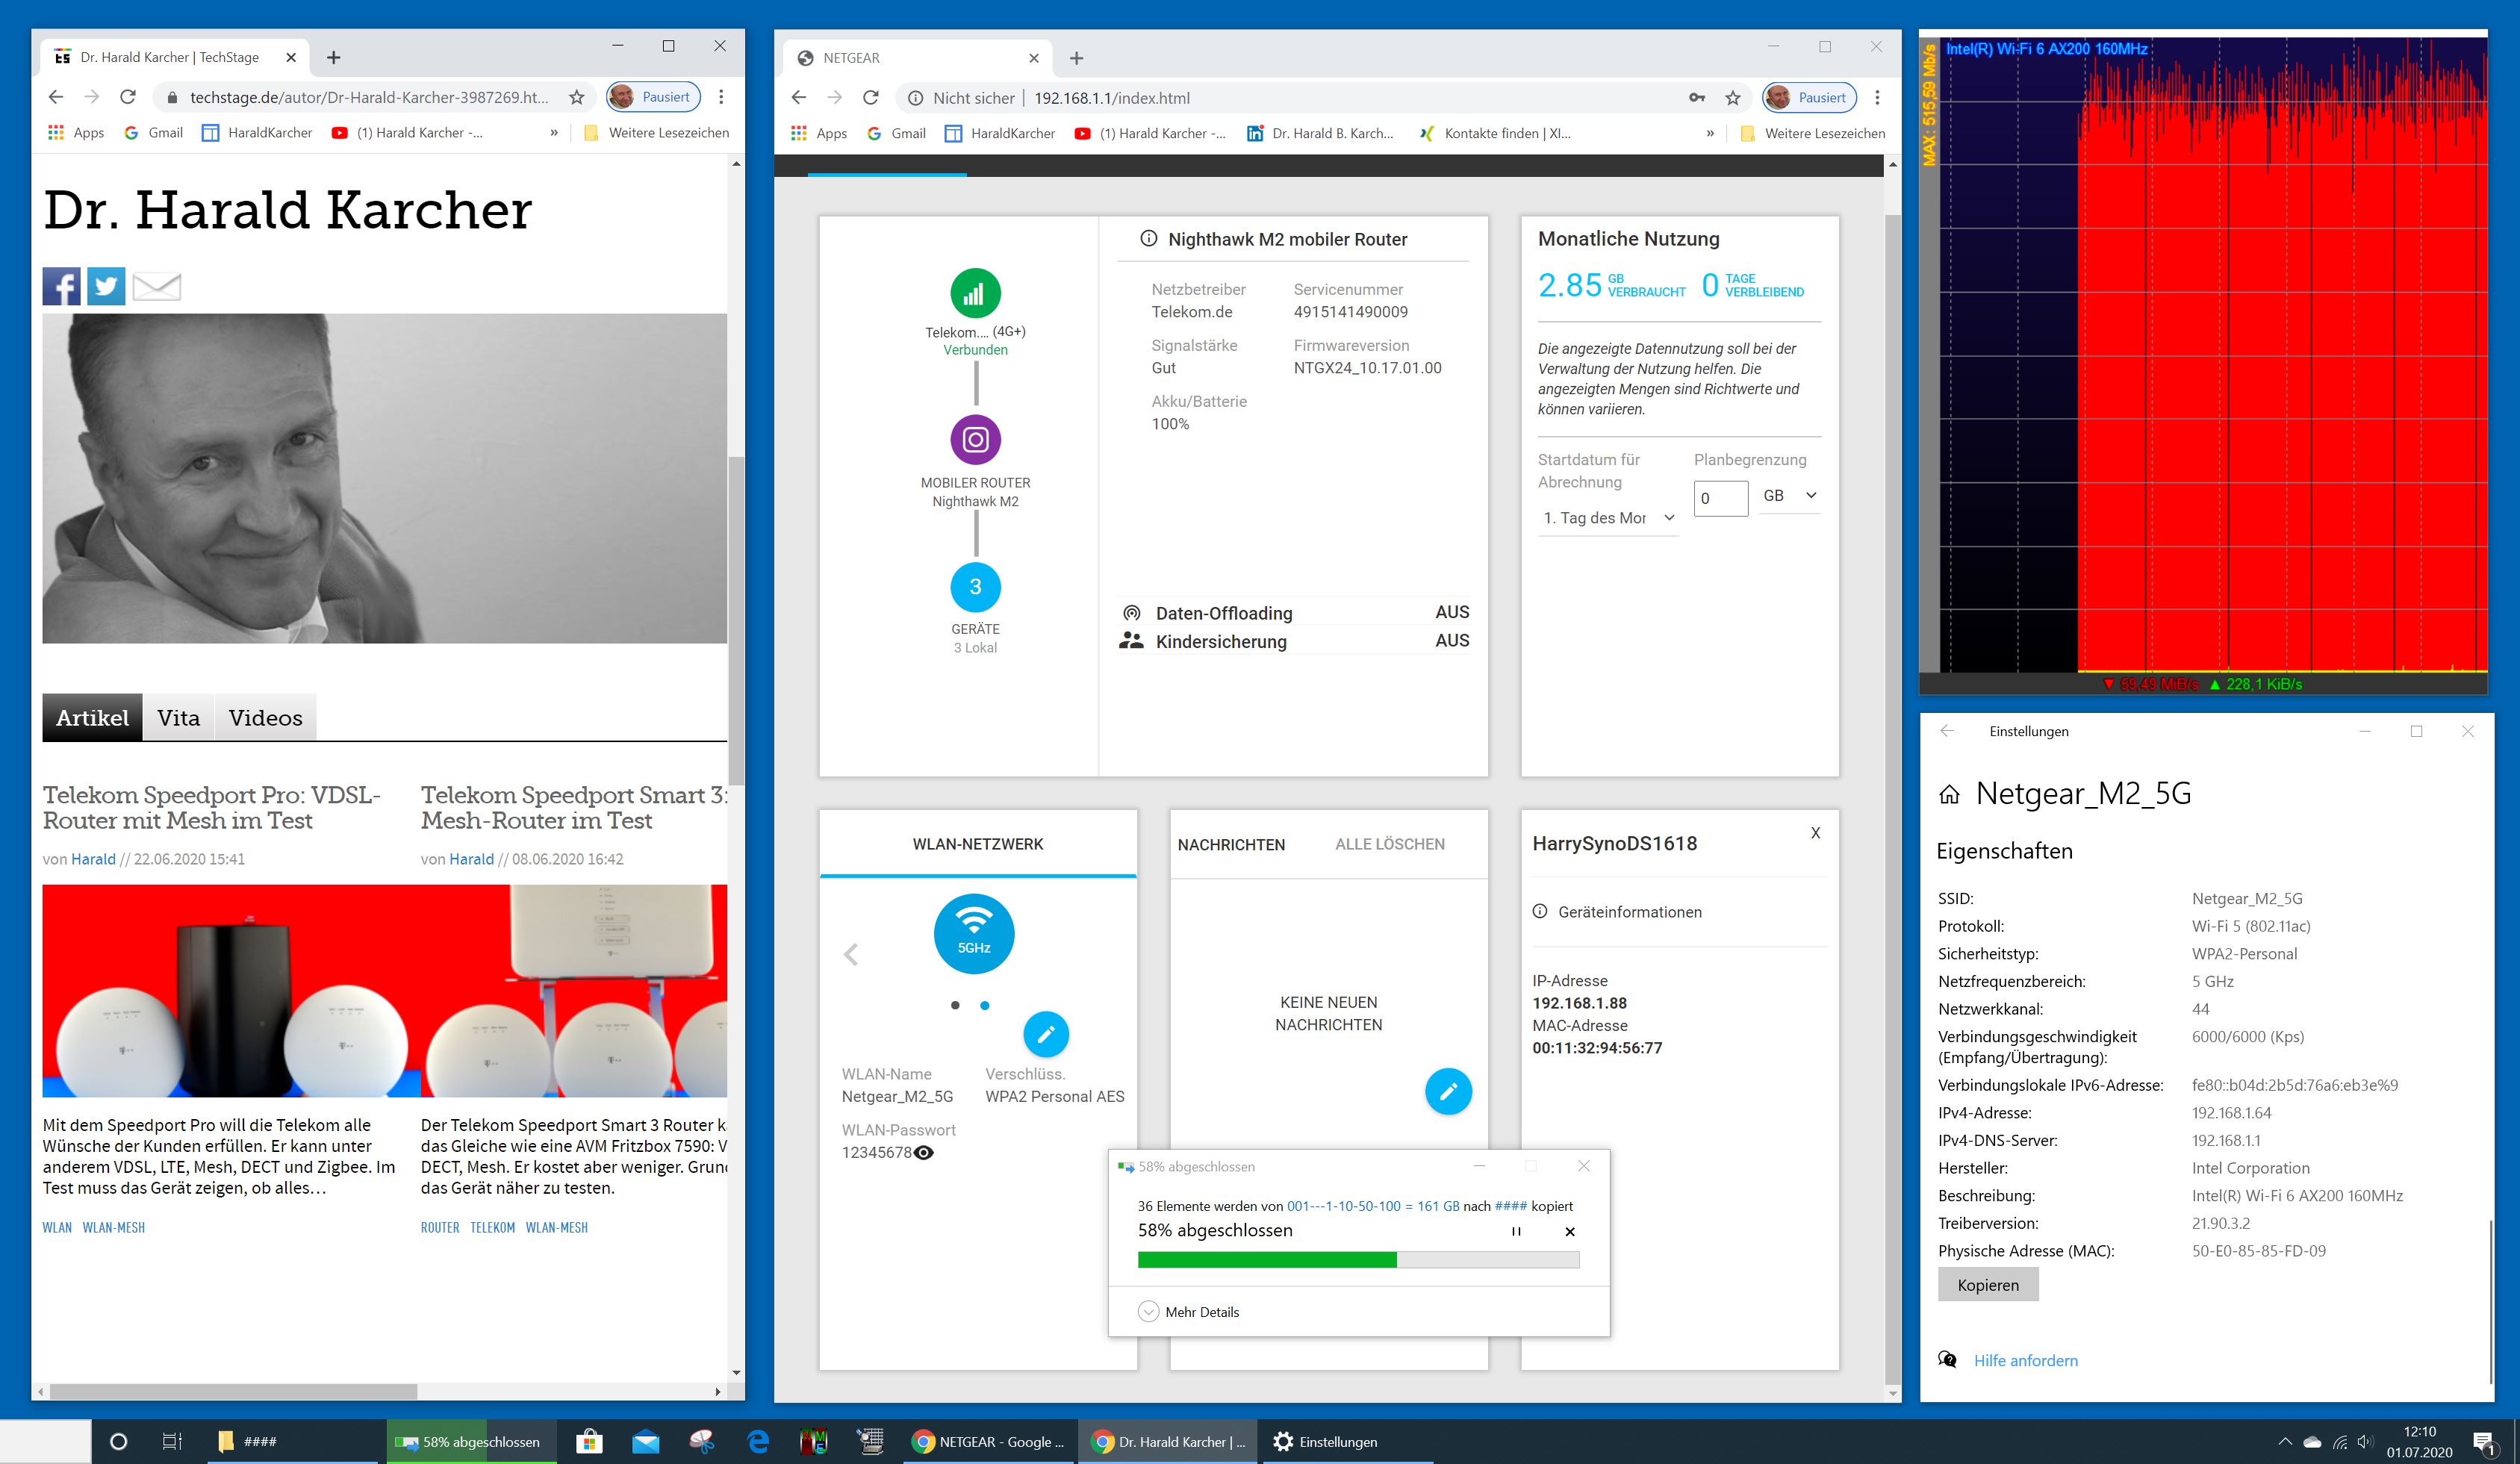This screenshot has height=1464, width=2520.
Task: Click the green signal strength icon
Action: coord(975,294)
